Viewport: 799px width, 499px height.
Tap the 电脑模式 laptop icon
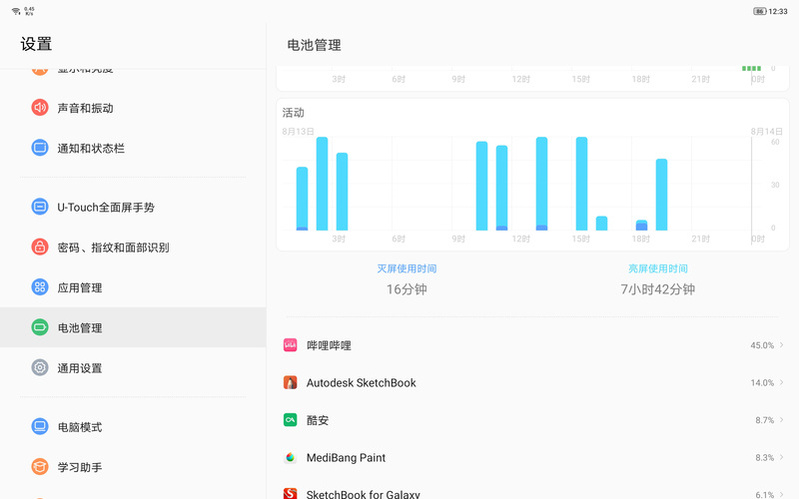(40, 427)
